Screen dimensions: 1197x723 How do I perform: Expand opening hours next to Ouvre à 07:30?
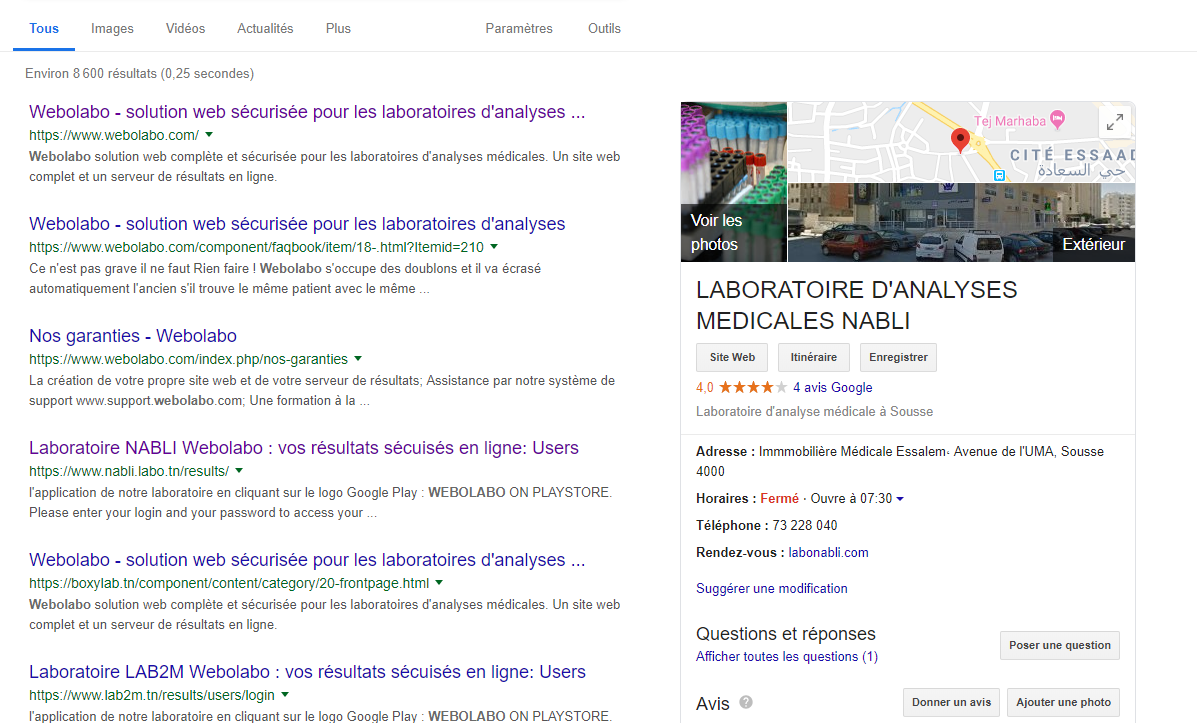900,499
